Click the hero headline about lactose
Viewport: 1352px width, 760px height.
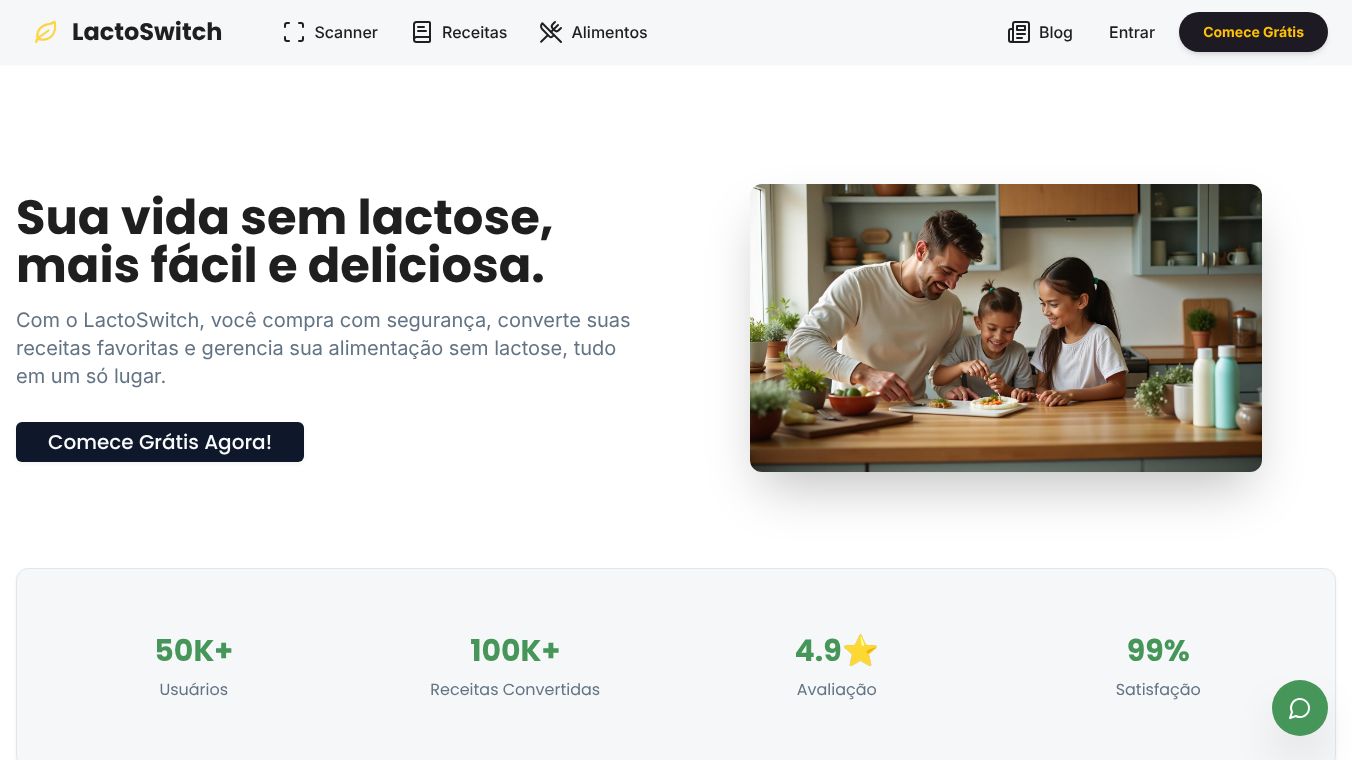point(285,241)
